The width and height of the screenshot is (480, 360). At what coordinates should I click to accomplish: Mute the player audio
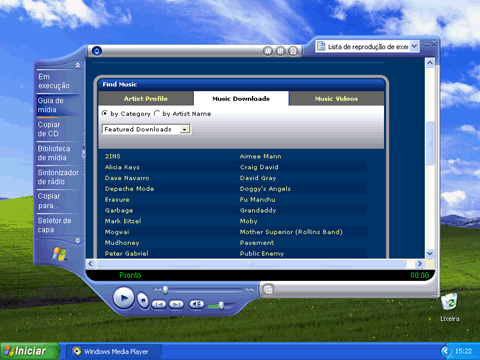(197, 304)
